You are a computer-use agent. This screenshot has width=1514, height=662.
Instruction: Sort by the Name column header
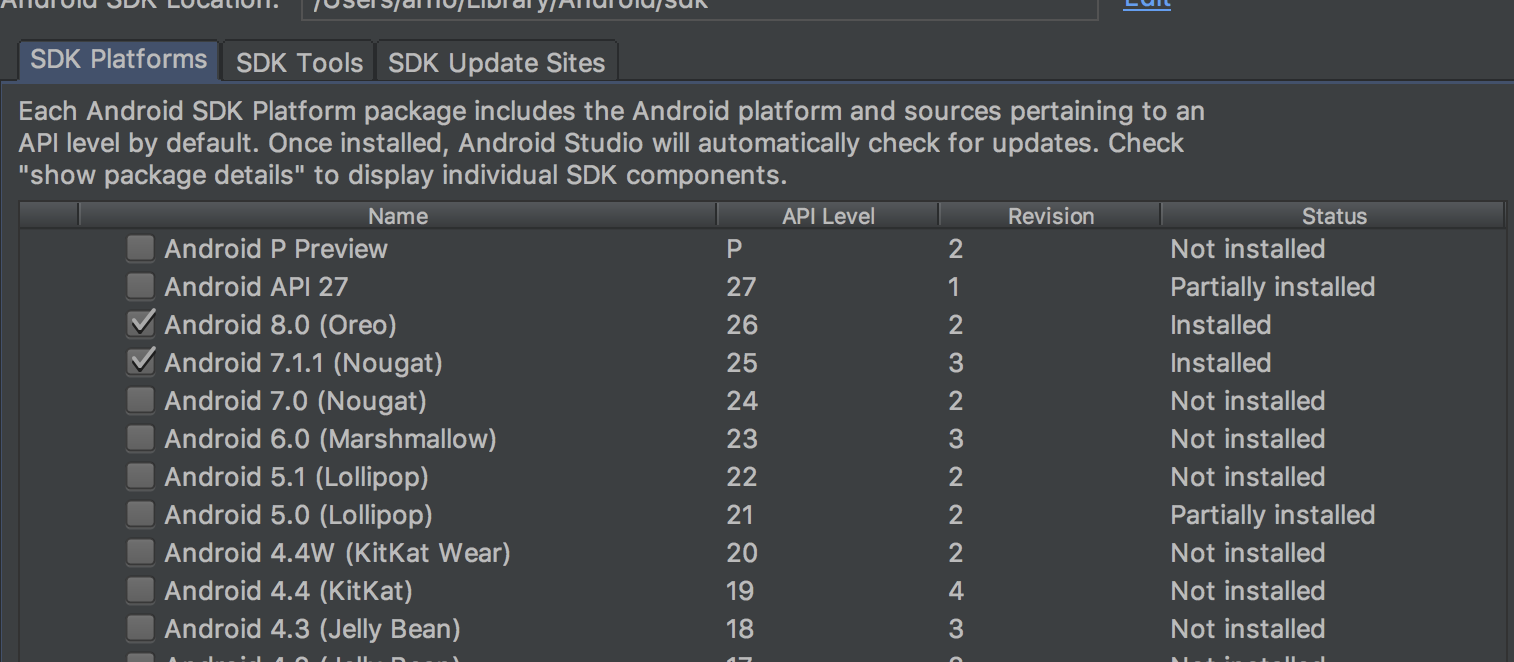coord(398,216)
